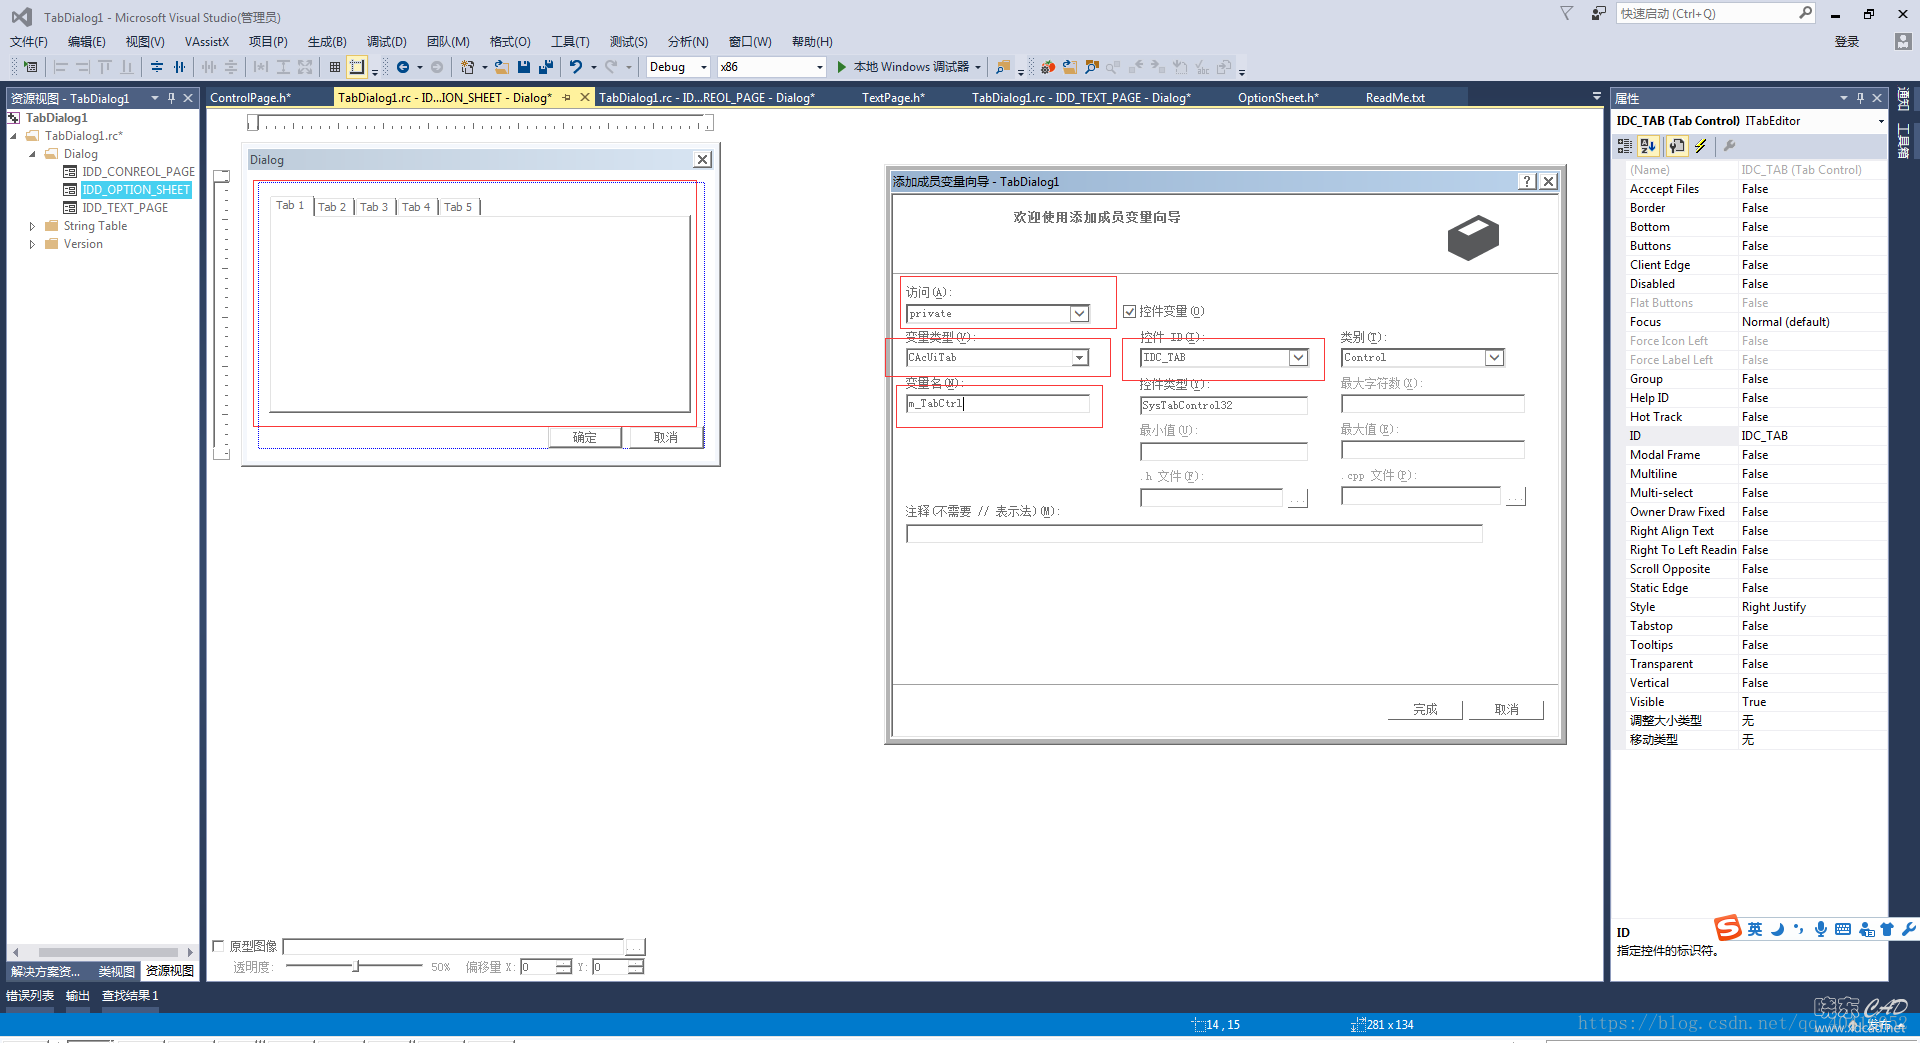Pin the Resource View panel

pos(171,98)
